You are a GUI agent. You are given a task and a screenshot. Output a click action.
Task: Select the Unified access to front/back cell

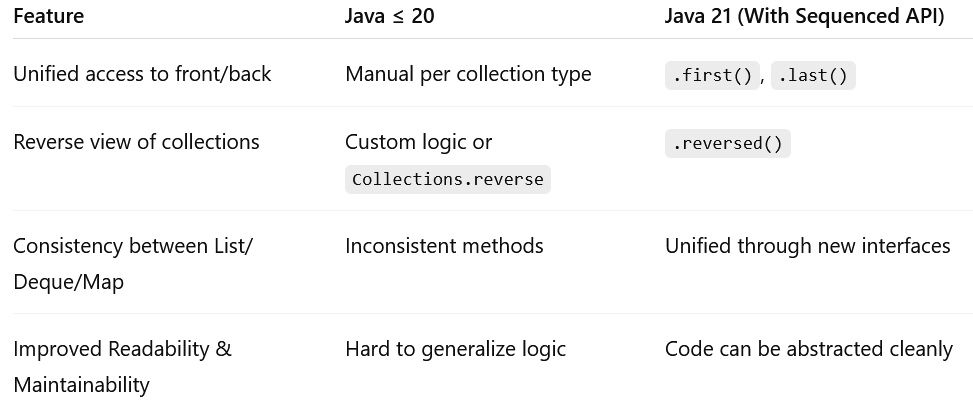click(x=142, y=74)
